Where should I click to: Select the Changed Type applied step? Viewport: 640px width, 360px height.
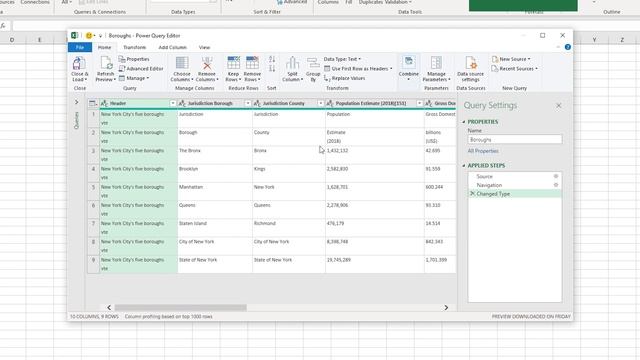pyautogui.click(x=514, y=194)
